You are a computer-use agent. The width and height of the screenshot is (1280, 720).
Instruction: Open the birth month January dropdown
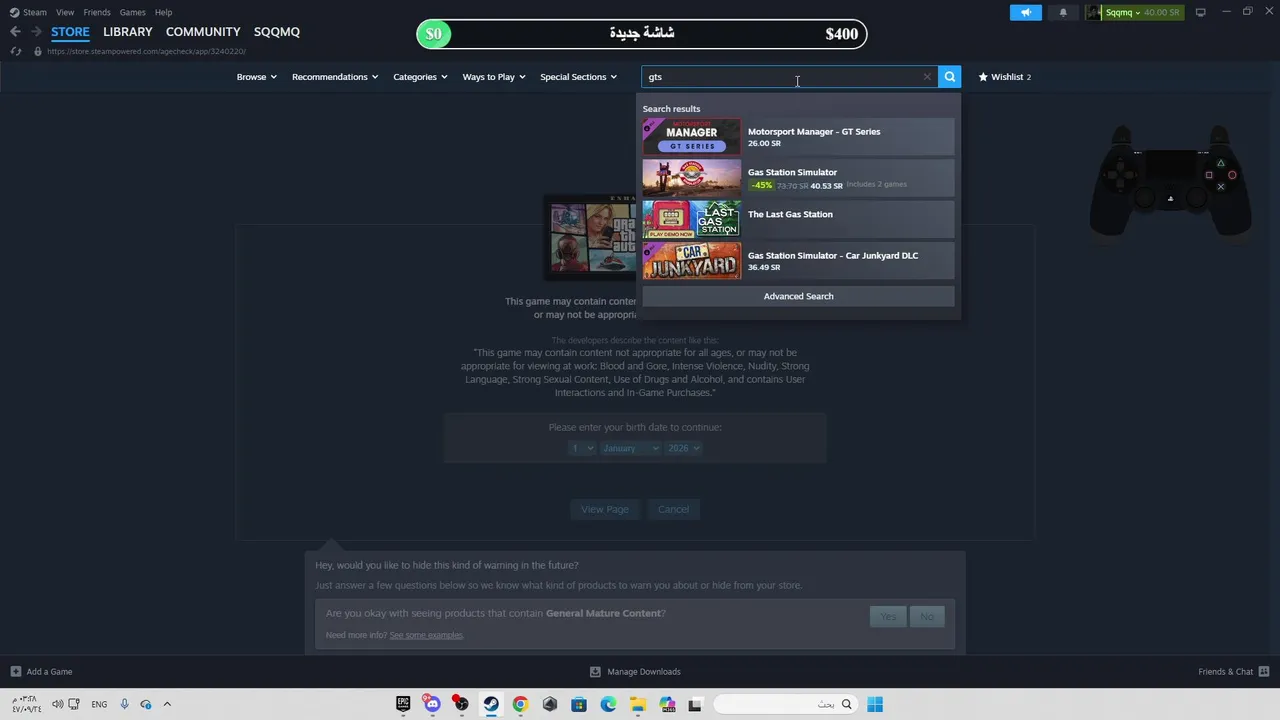pyautogui.click(x=630, y=448)
